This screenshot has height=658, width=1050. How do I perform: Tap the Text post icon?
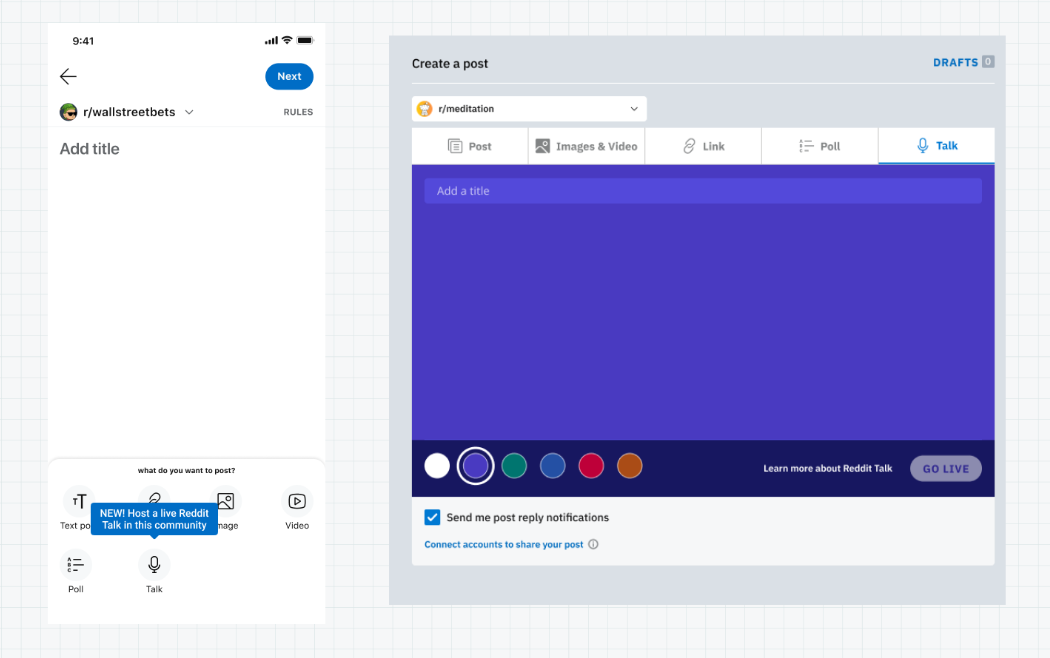pyautogui.click(x=77, y=501)
